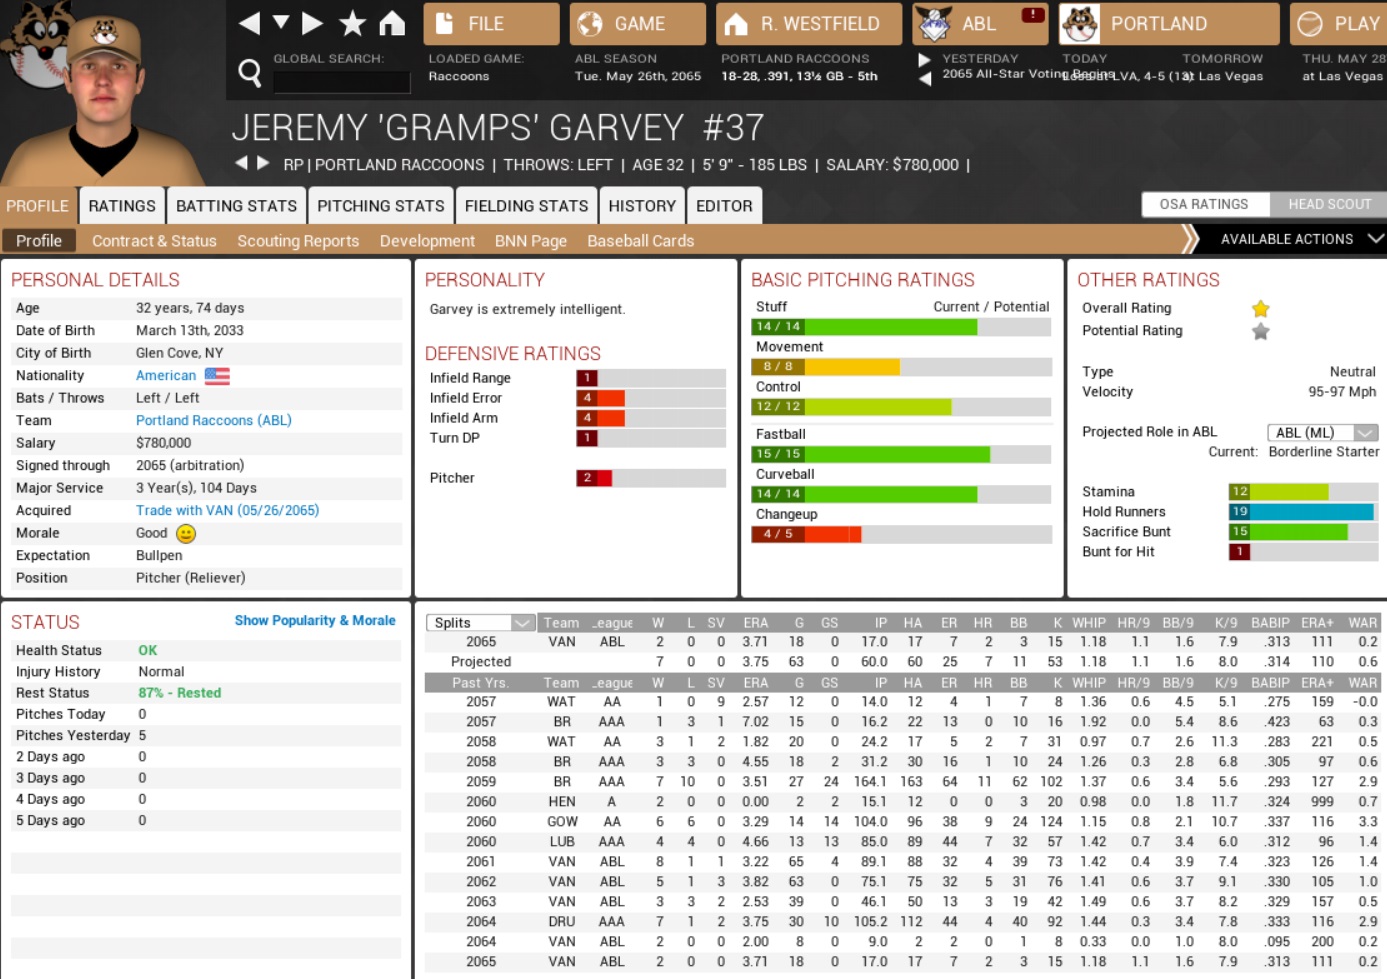Screen dimensions: 1387x979
Task: Open Trade with VAN acquisition link
Action: pyautogui.click(x=227, y=511)
